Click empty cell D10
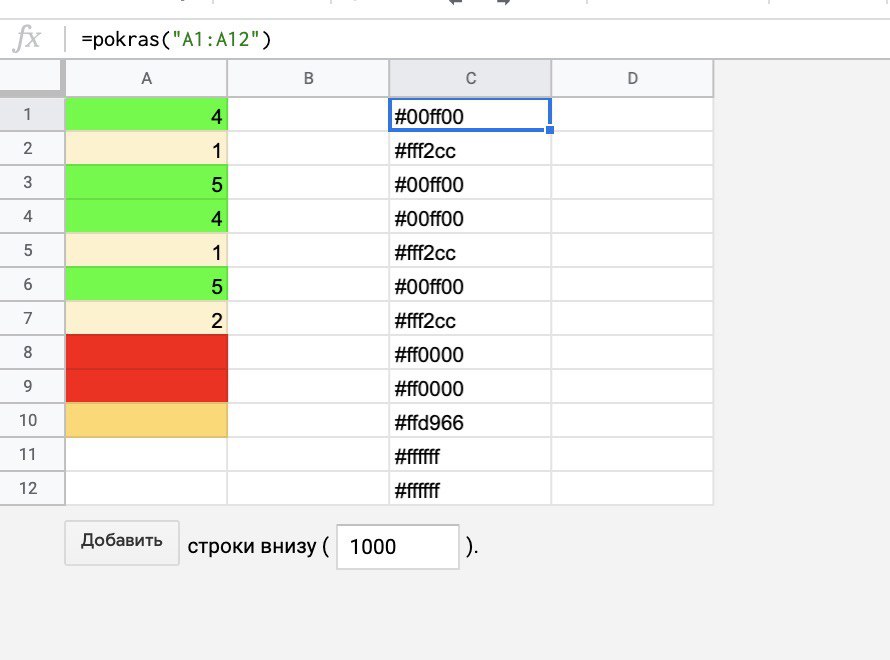 (x=632, y=421)
